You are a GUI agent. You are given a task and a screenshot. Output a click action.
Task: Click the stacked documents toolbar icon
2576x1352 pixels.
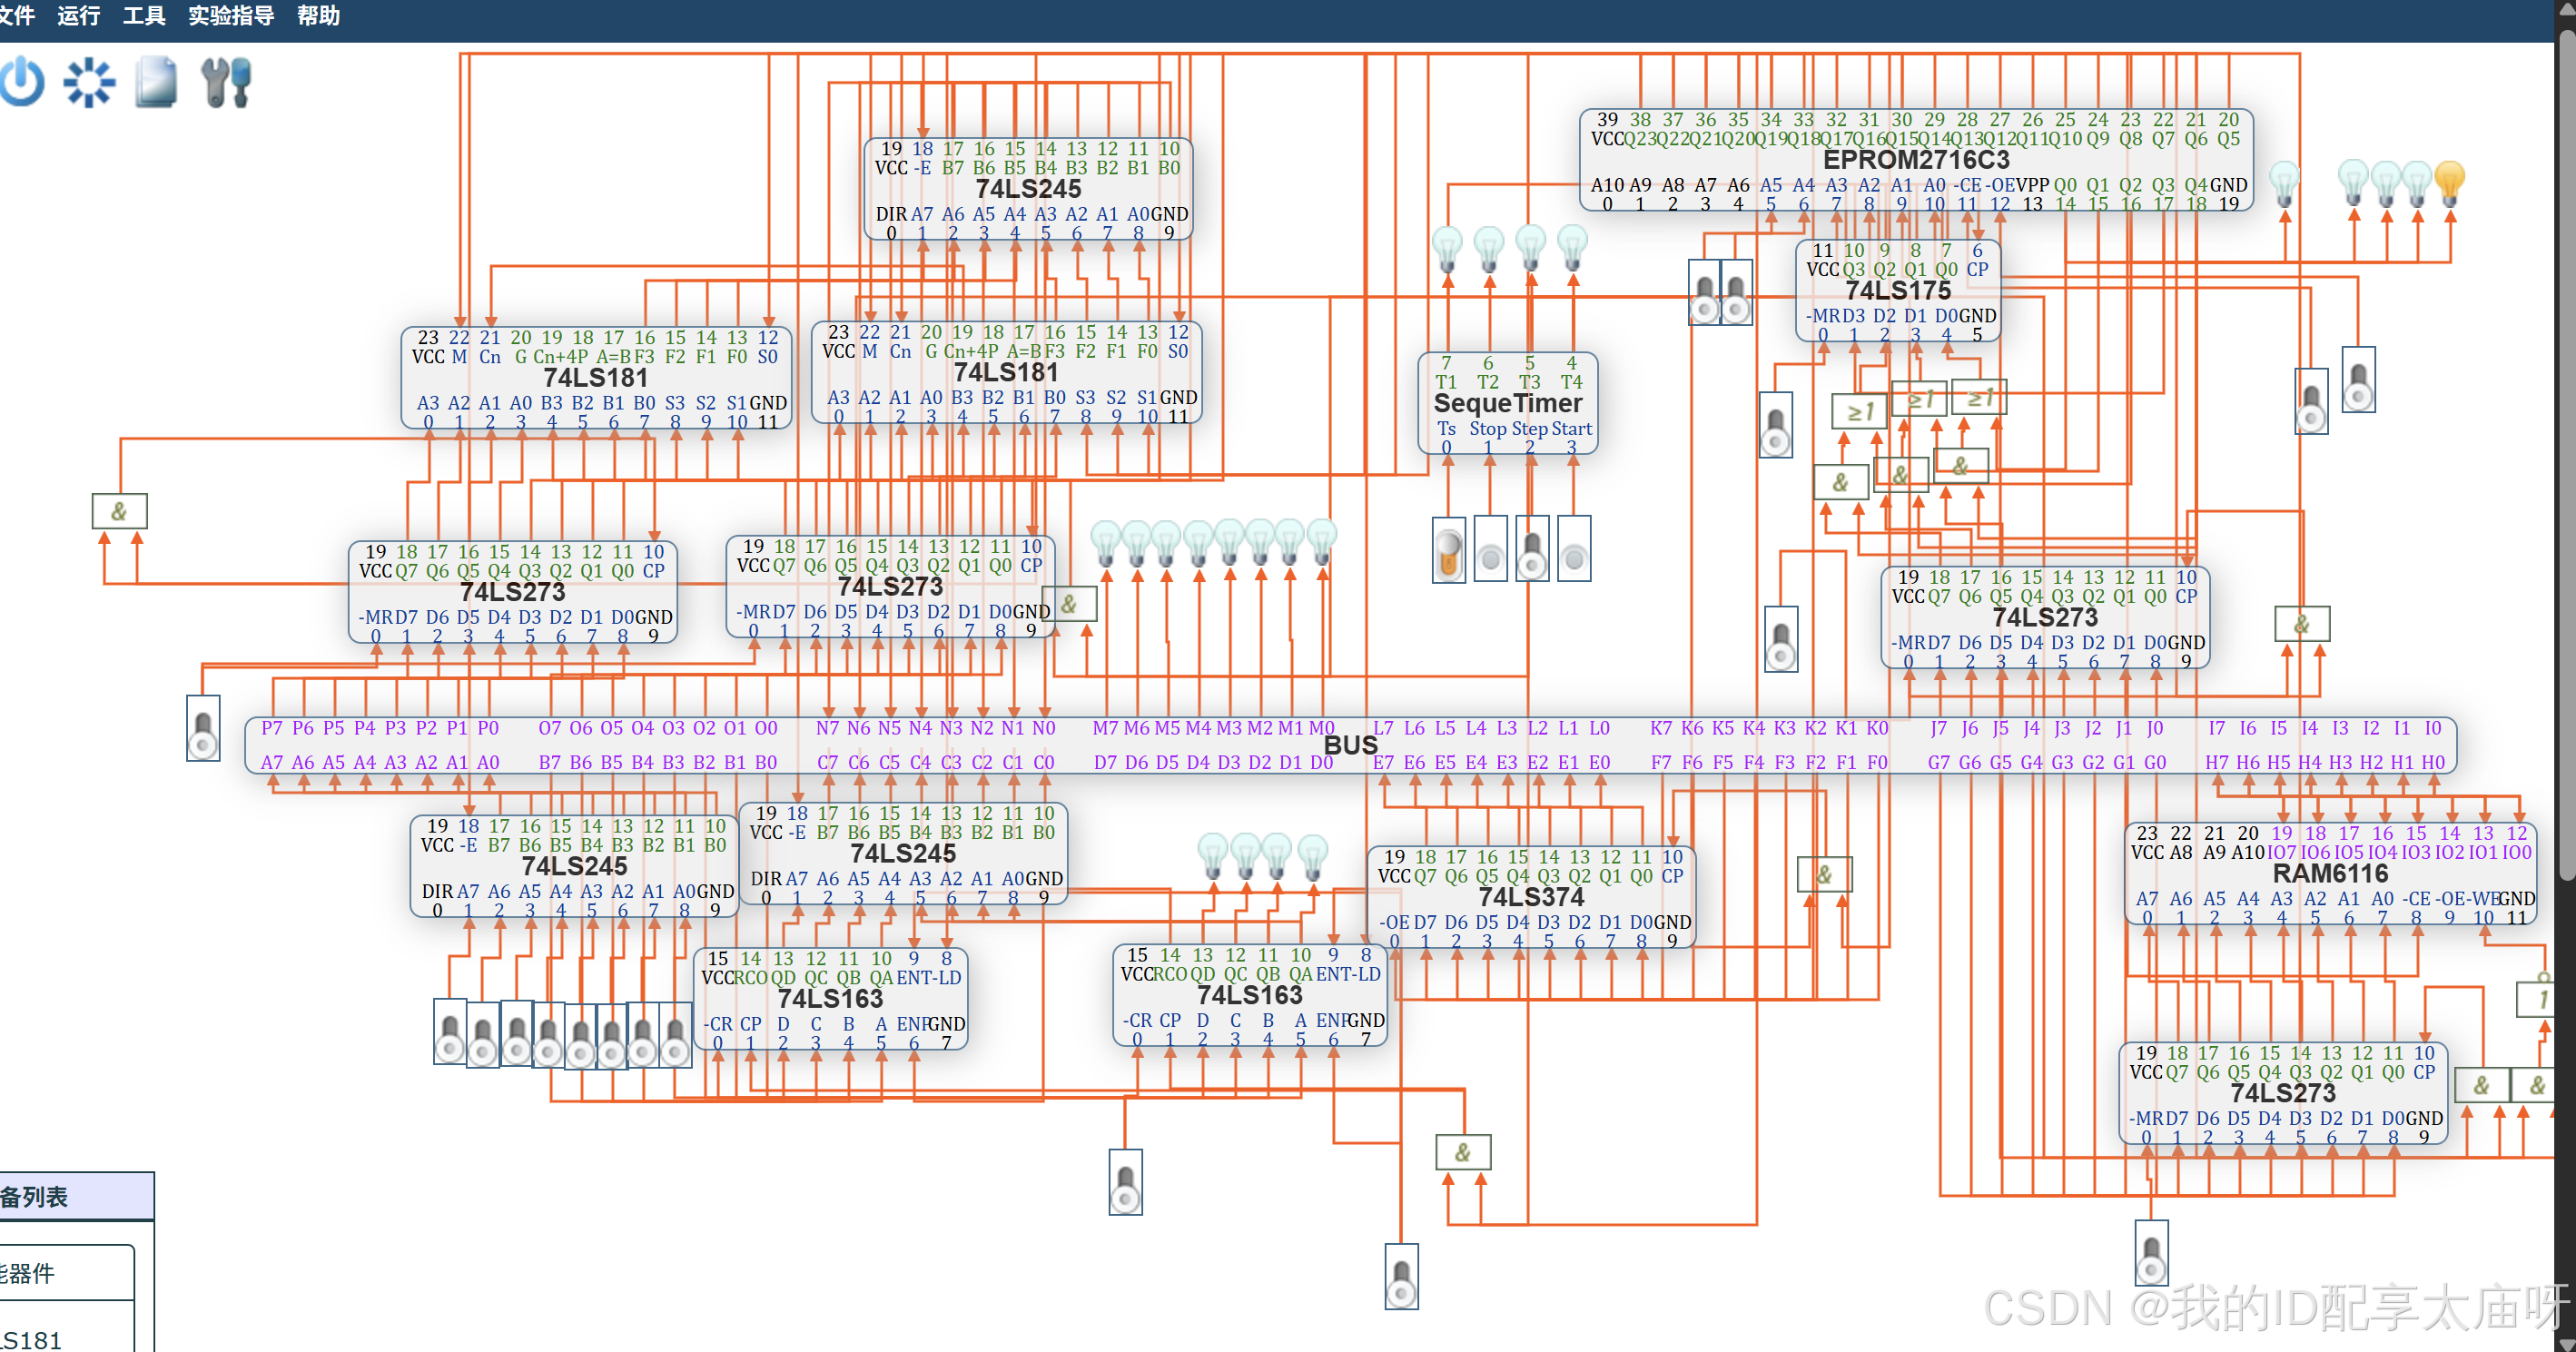156,82
